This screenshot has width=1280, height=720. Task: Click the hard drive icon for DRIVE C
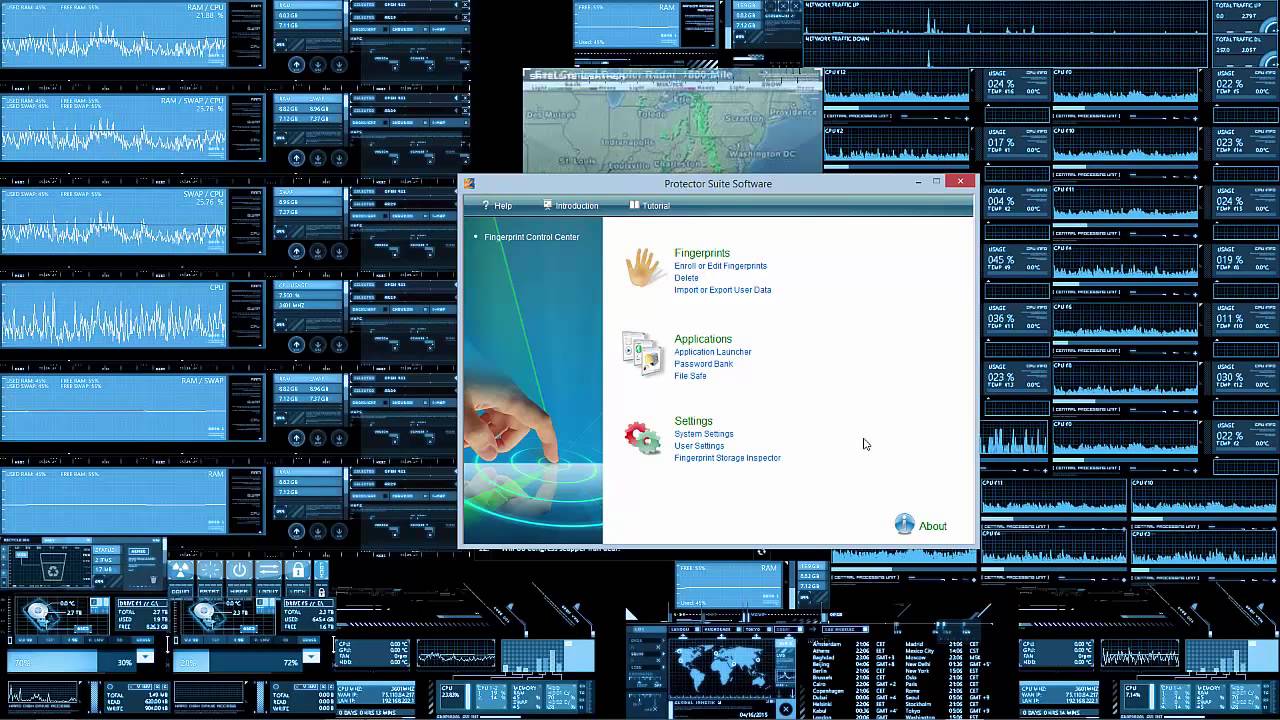point(40,613)
